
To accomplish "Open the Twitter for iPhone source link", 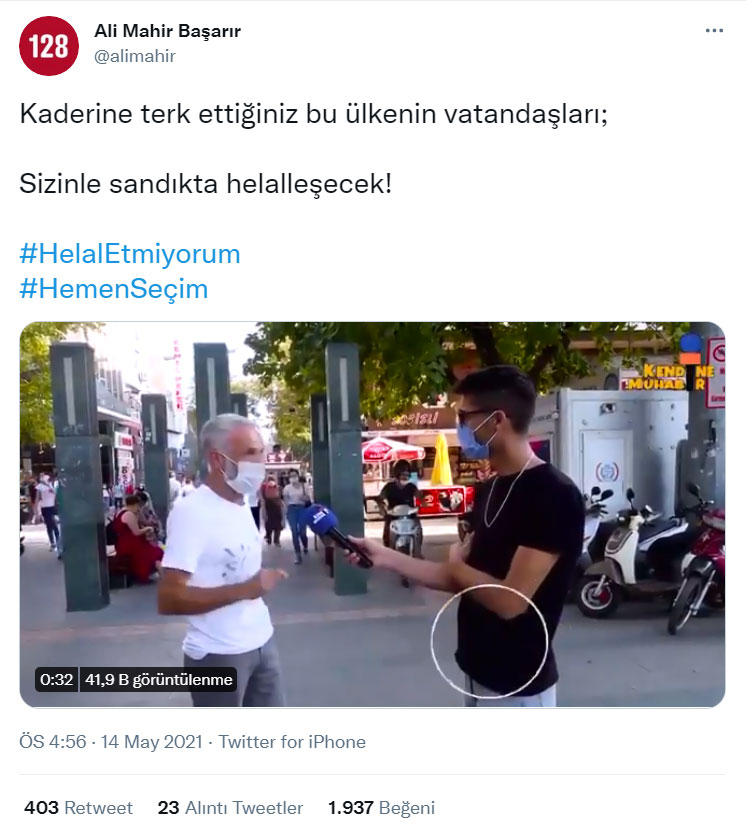I will pyautogui.click(x=292, y=742).
